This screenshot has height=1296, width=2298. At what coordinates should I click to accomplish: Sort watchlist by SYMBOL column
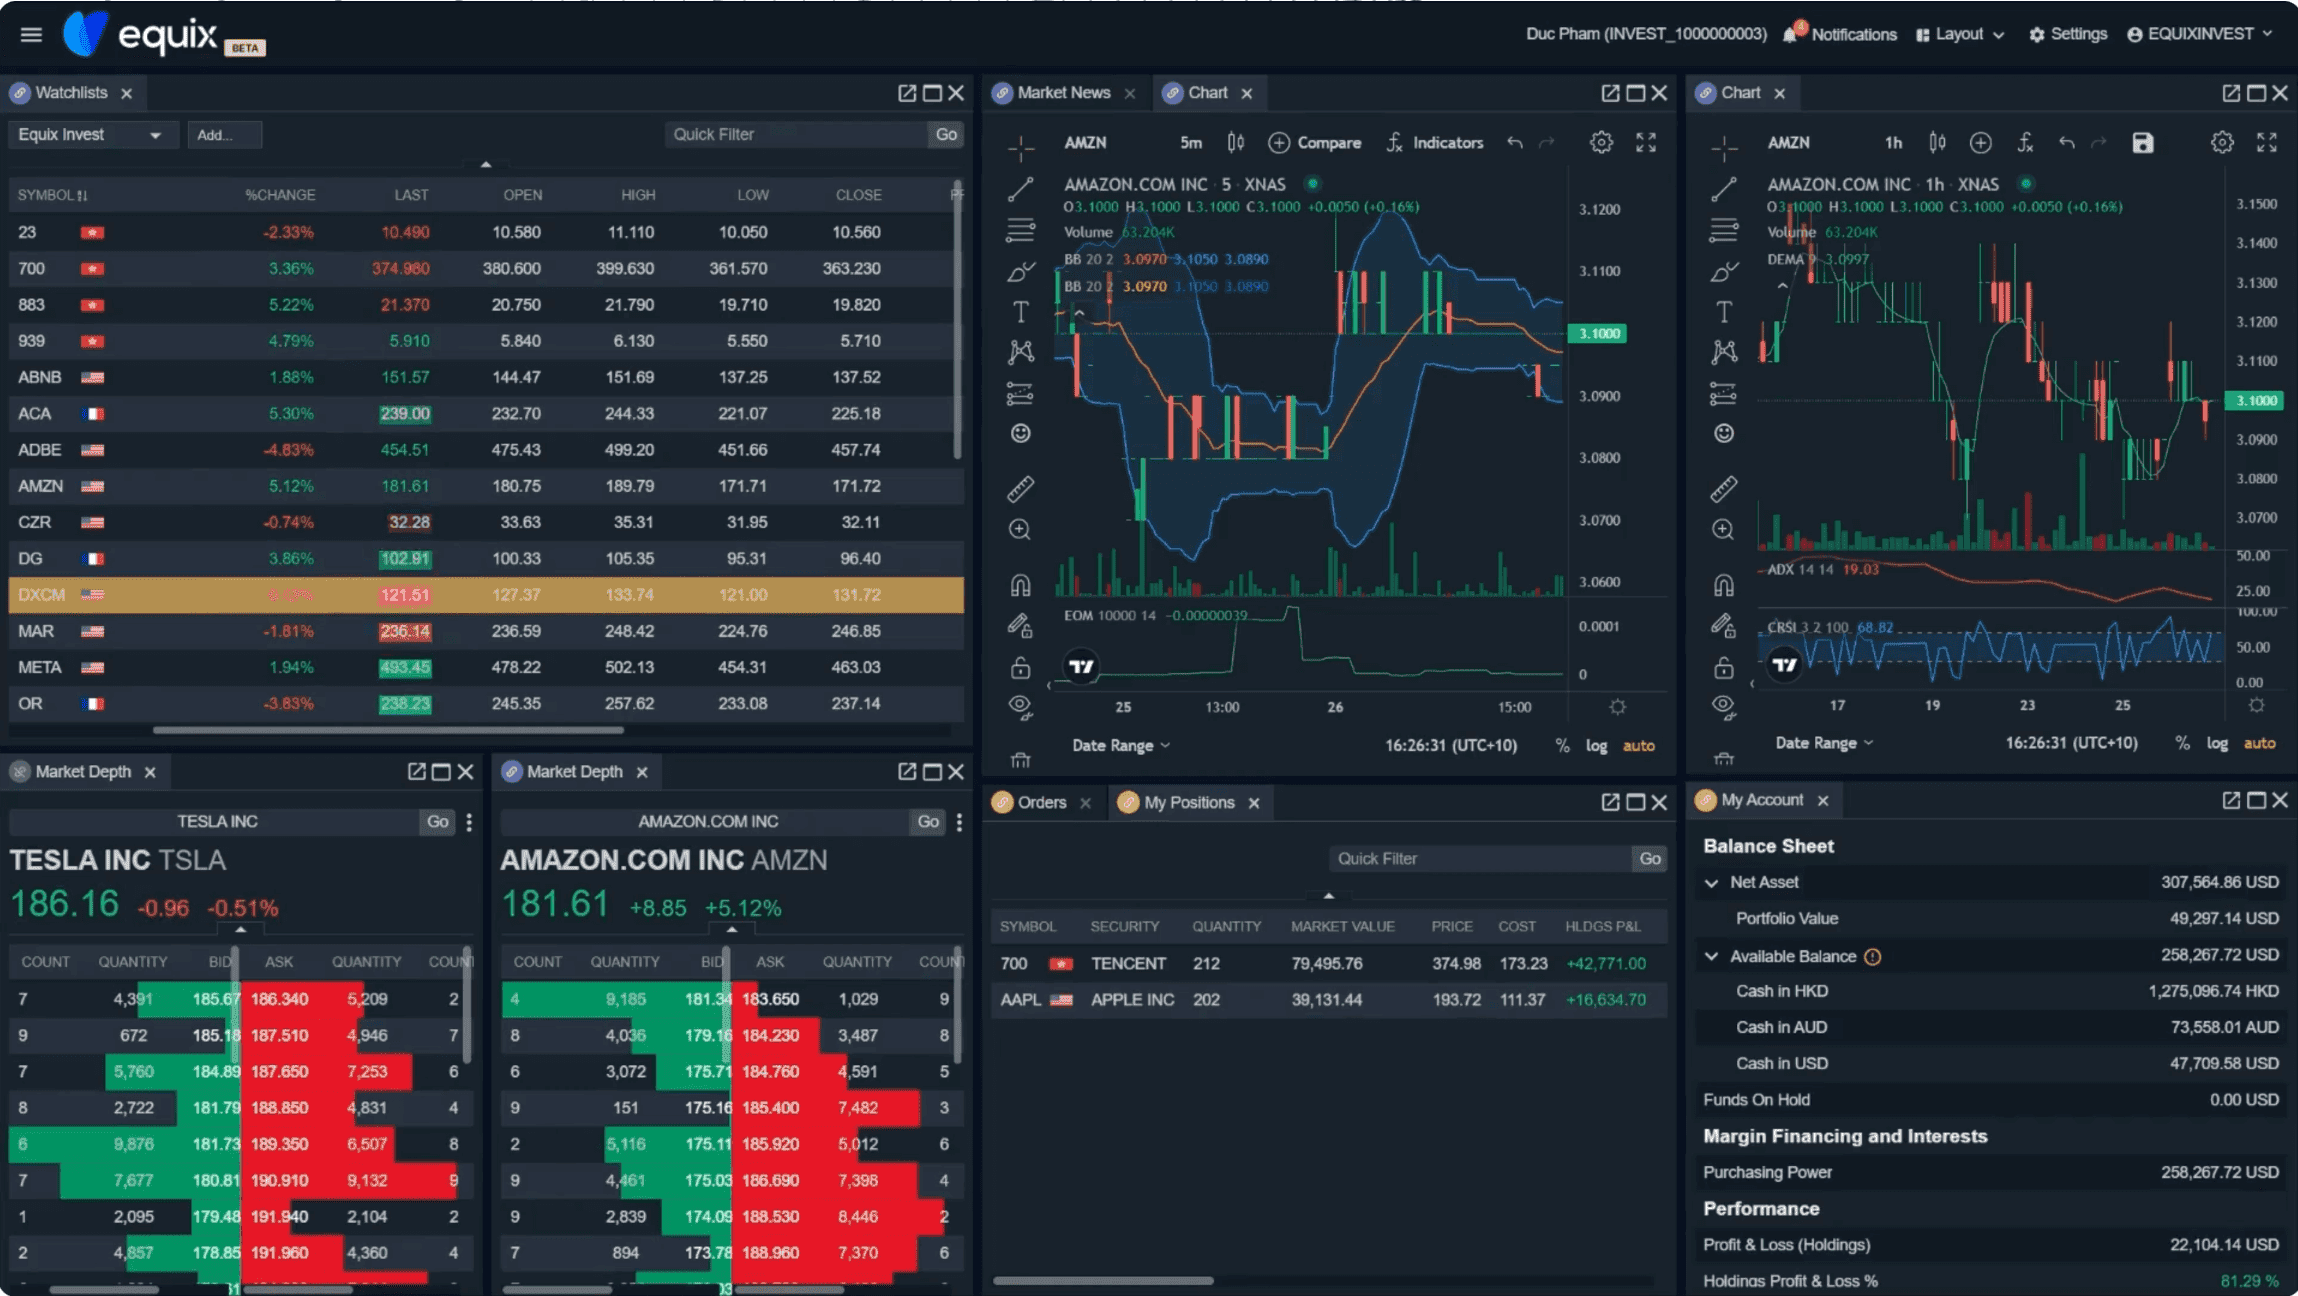pyautogui.click(x=53, y=195)
